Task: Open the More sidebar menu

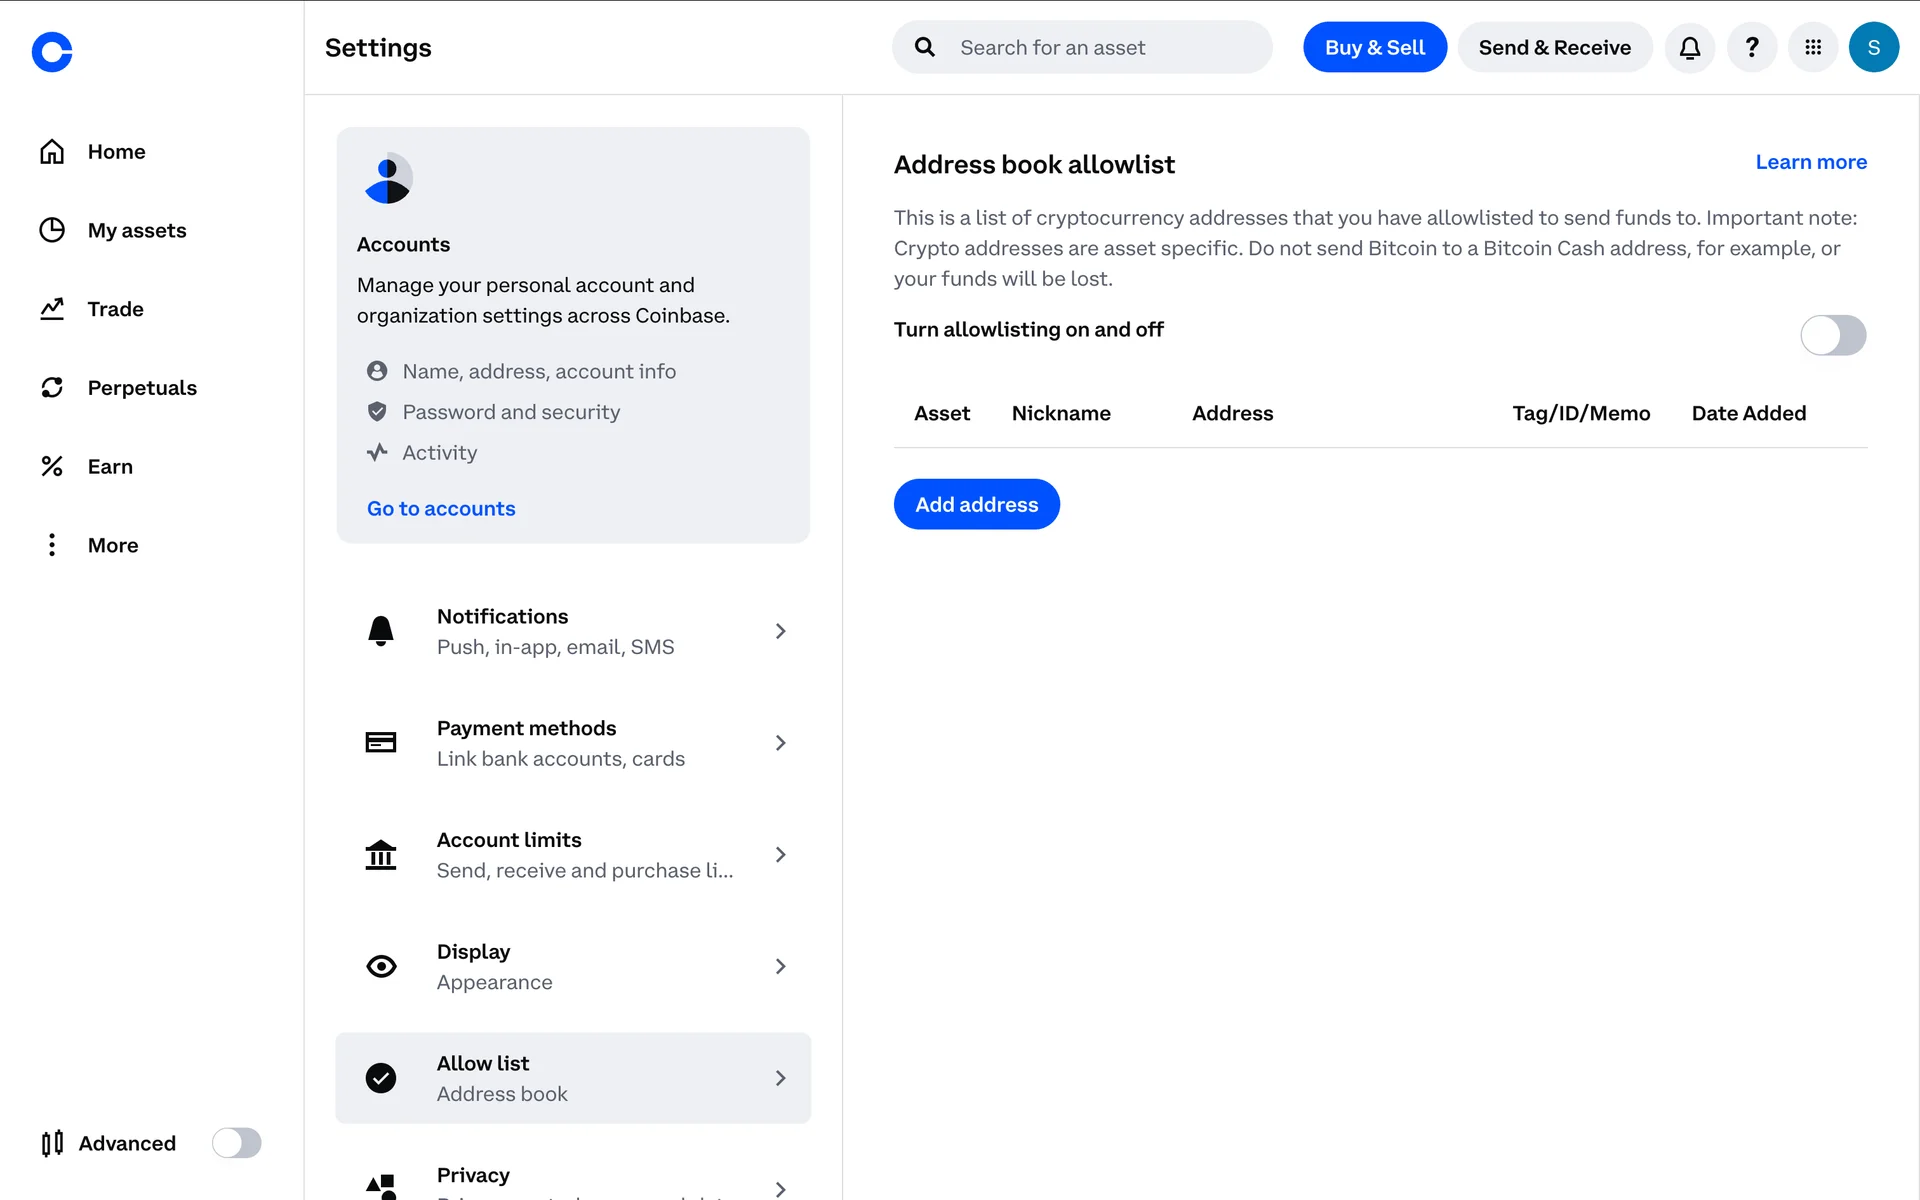Action: pos(112,545)
